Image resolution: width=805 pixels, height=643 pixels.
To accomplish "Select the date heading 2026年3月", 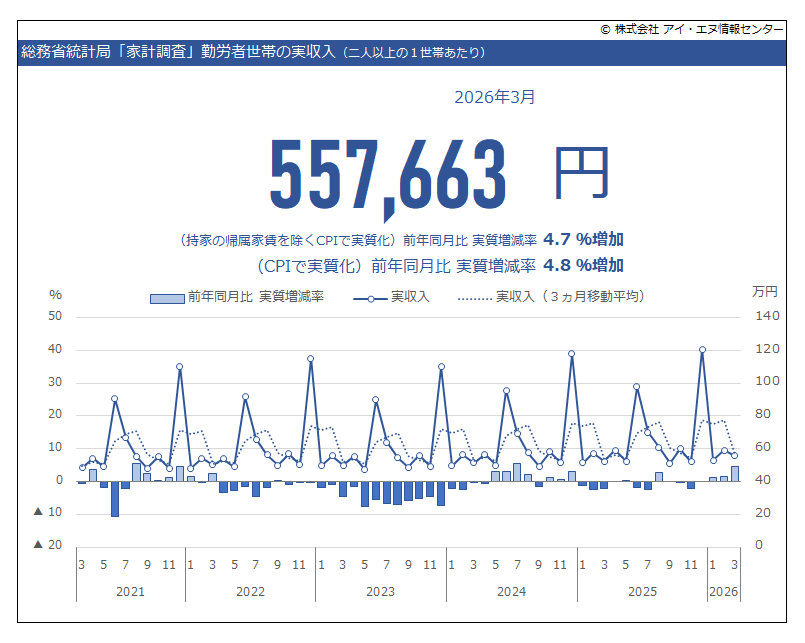I will pyautogui.click(x=494, y=97).
